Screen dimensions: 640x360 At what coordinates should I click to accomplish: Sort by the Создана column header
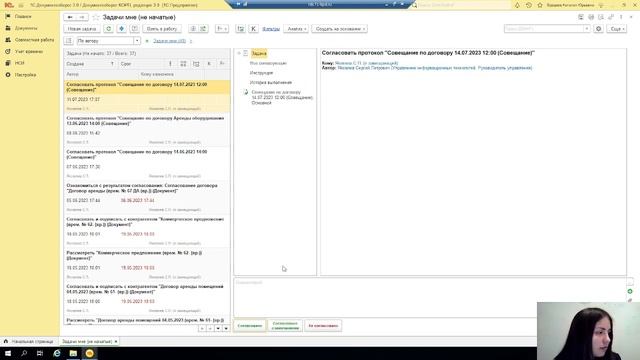[90, 64]
